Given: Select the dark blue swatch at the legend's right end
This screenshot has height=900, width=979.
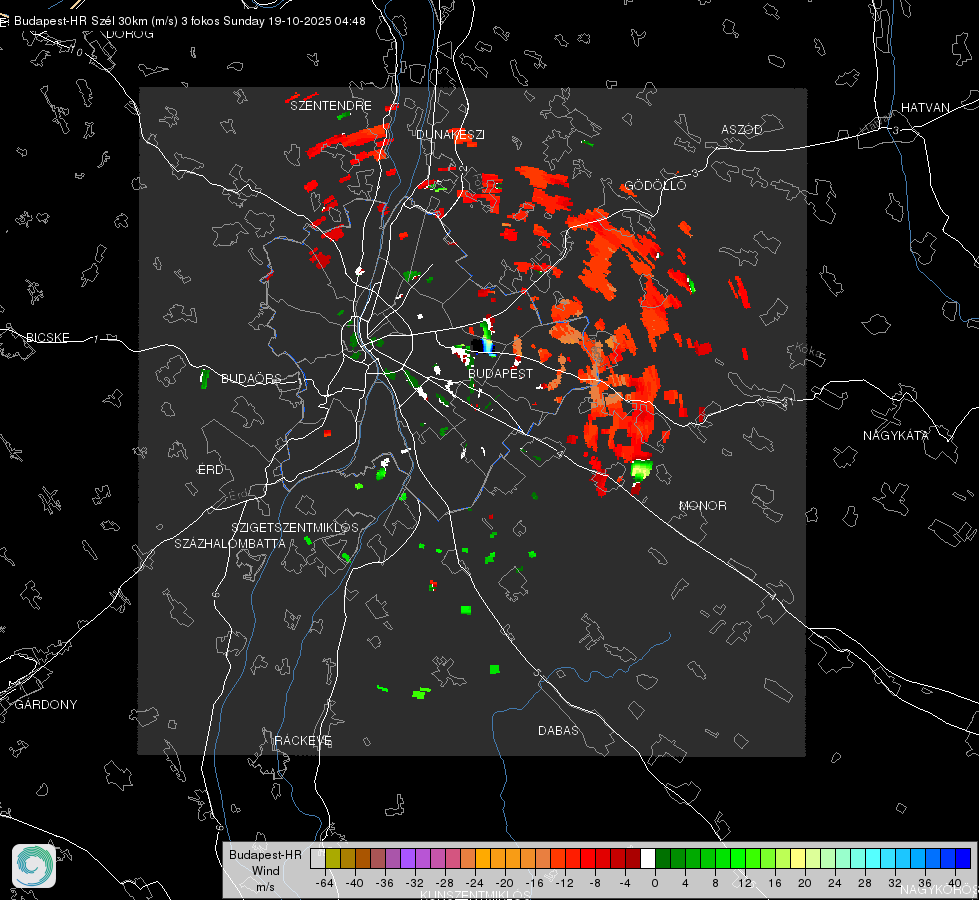Looking at the screenshot, I should (963, 859).
